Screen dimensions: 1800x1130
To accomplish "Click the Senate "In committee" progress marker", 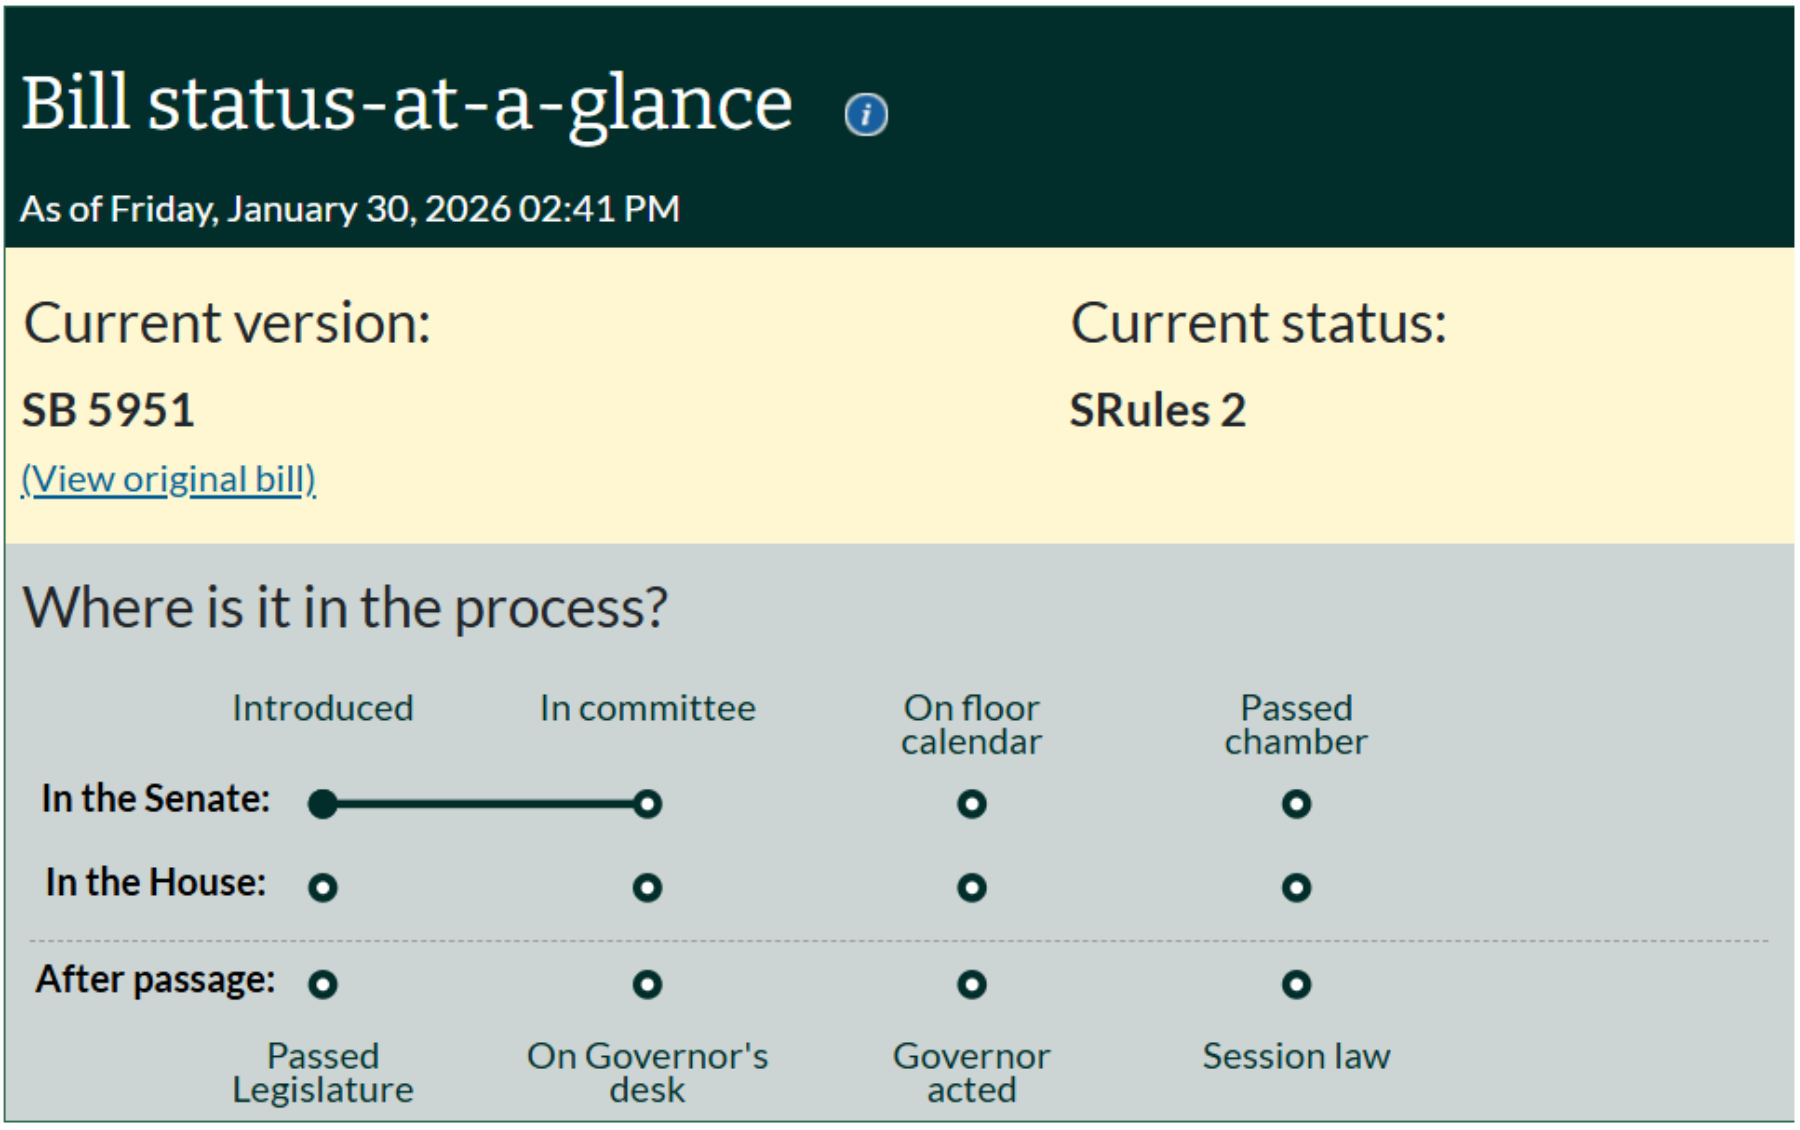I will [x=646, y=805].
